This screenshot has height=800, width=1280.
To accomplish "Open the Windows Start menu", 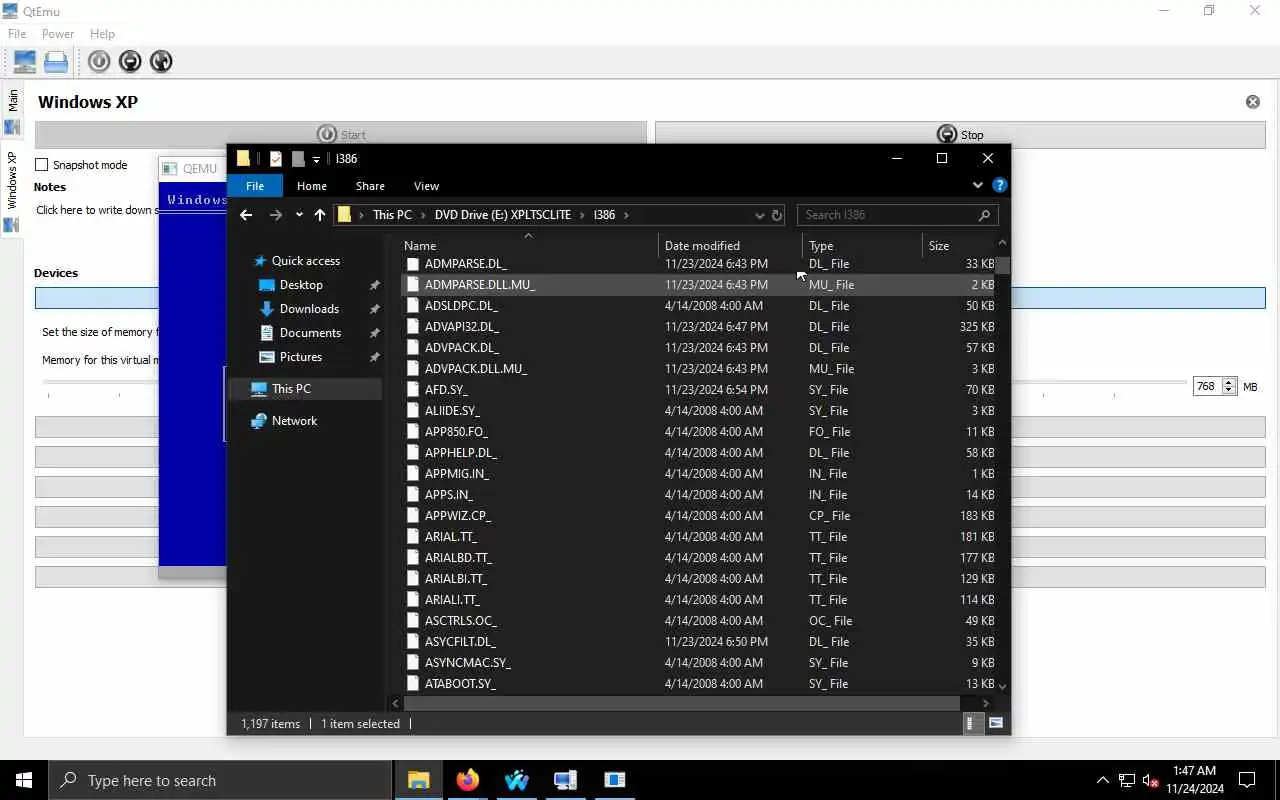I will click(x=24, y=780).
